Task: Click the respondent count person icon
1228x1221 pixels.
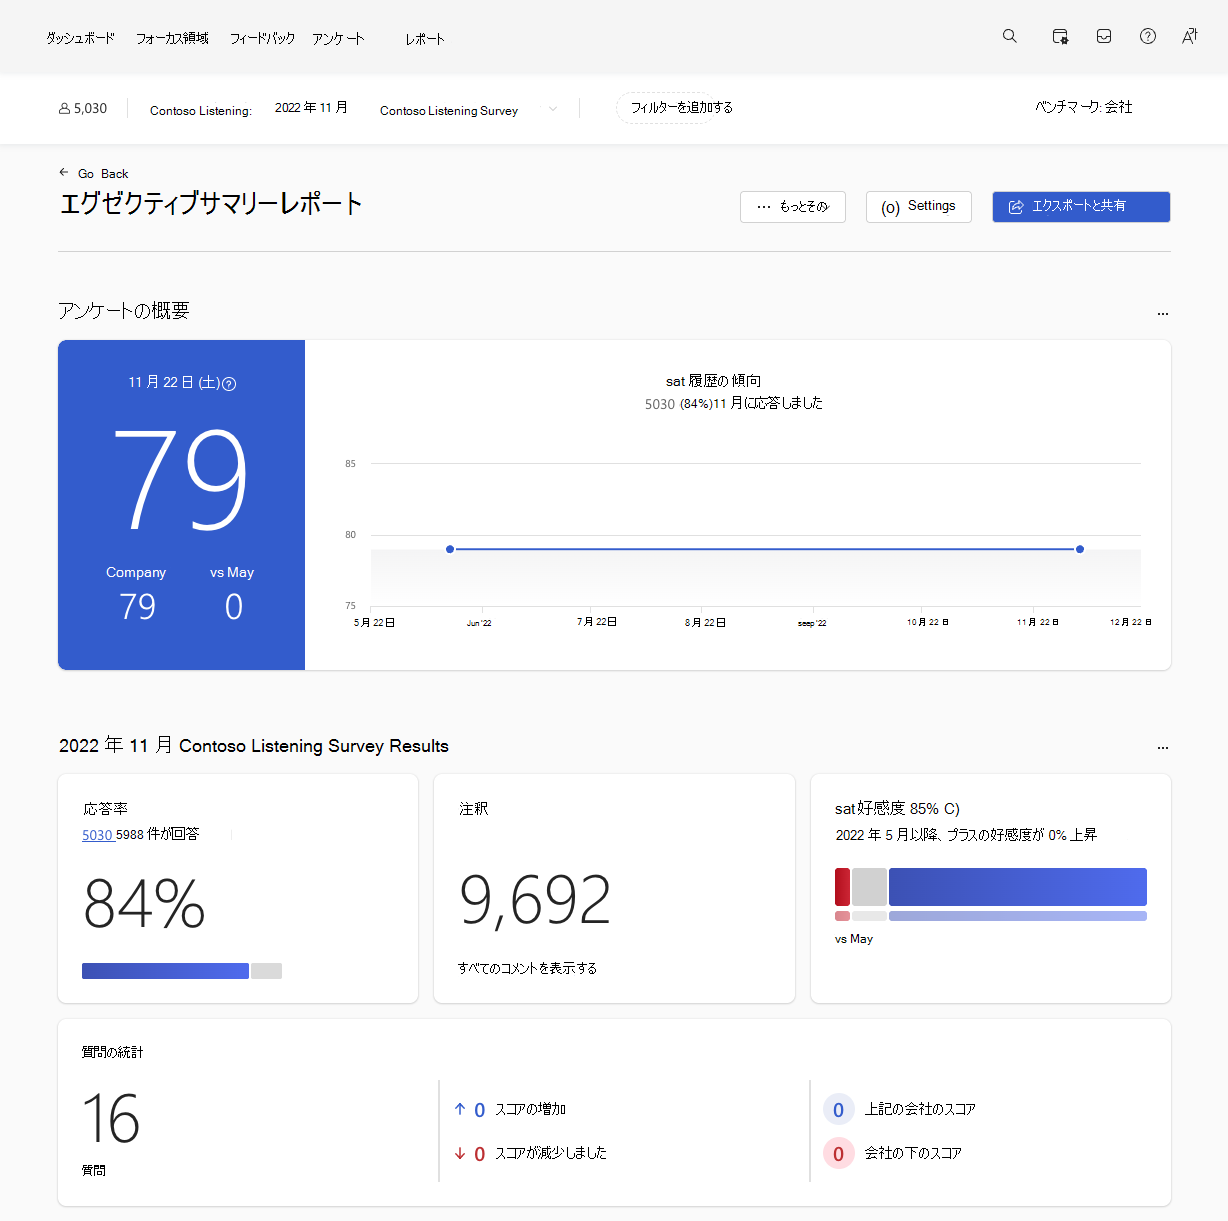Action: coord(63,107)
